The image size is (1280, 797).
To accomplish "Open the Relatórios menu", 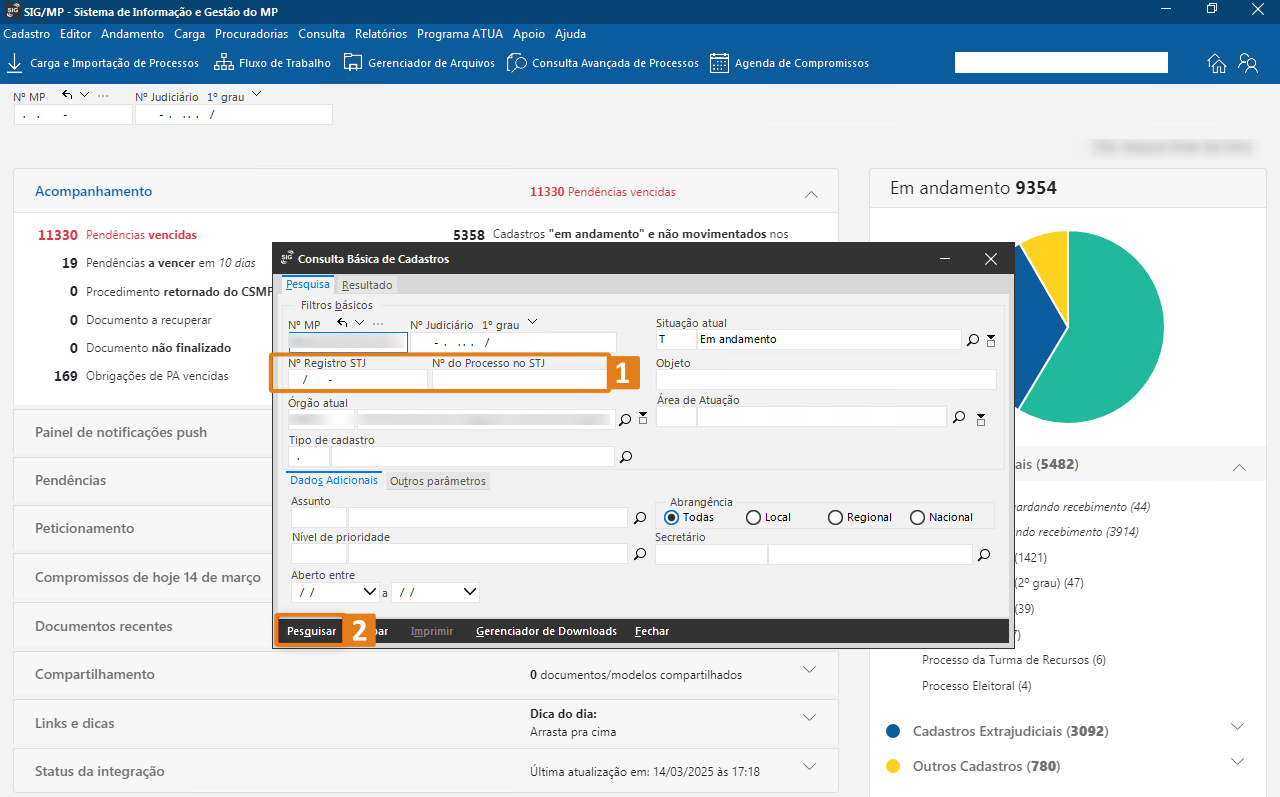I will click(x=381, y=34).
